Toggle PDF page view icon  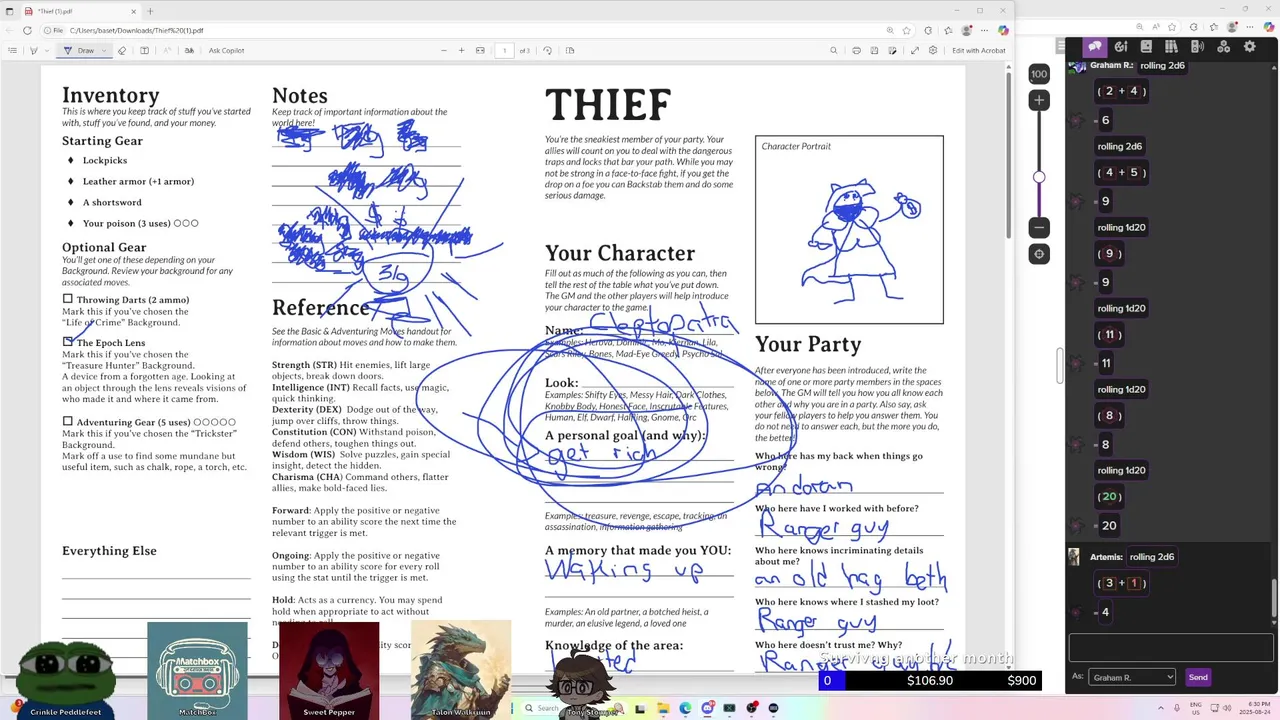click(x=570, y=50)
